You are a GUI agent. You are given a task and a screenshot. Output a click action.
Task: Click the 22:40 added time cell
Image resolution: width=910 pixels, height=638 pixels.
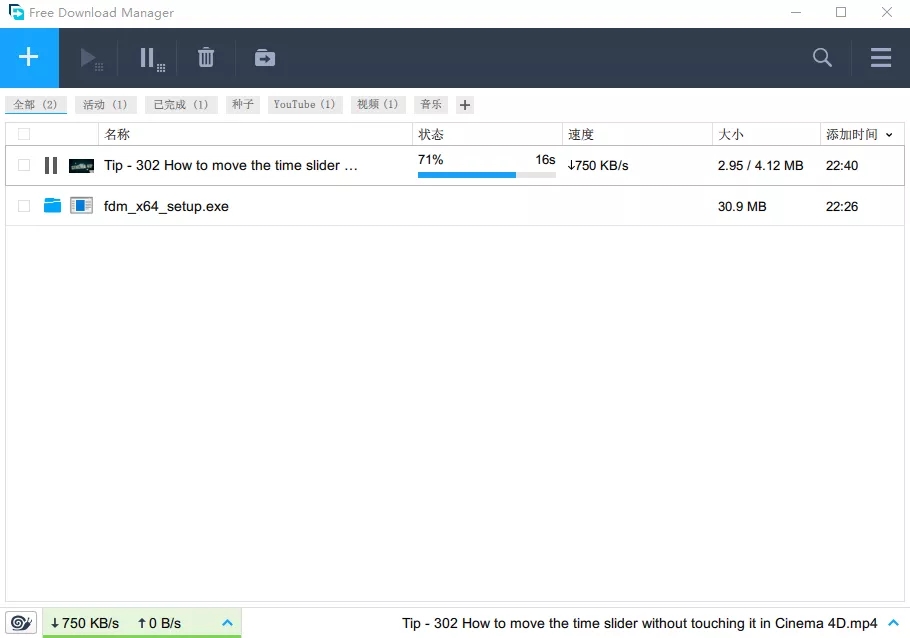tap(842, 165)
